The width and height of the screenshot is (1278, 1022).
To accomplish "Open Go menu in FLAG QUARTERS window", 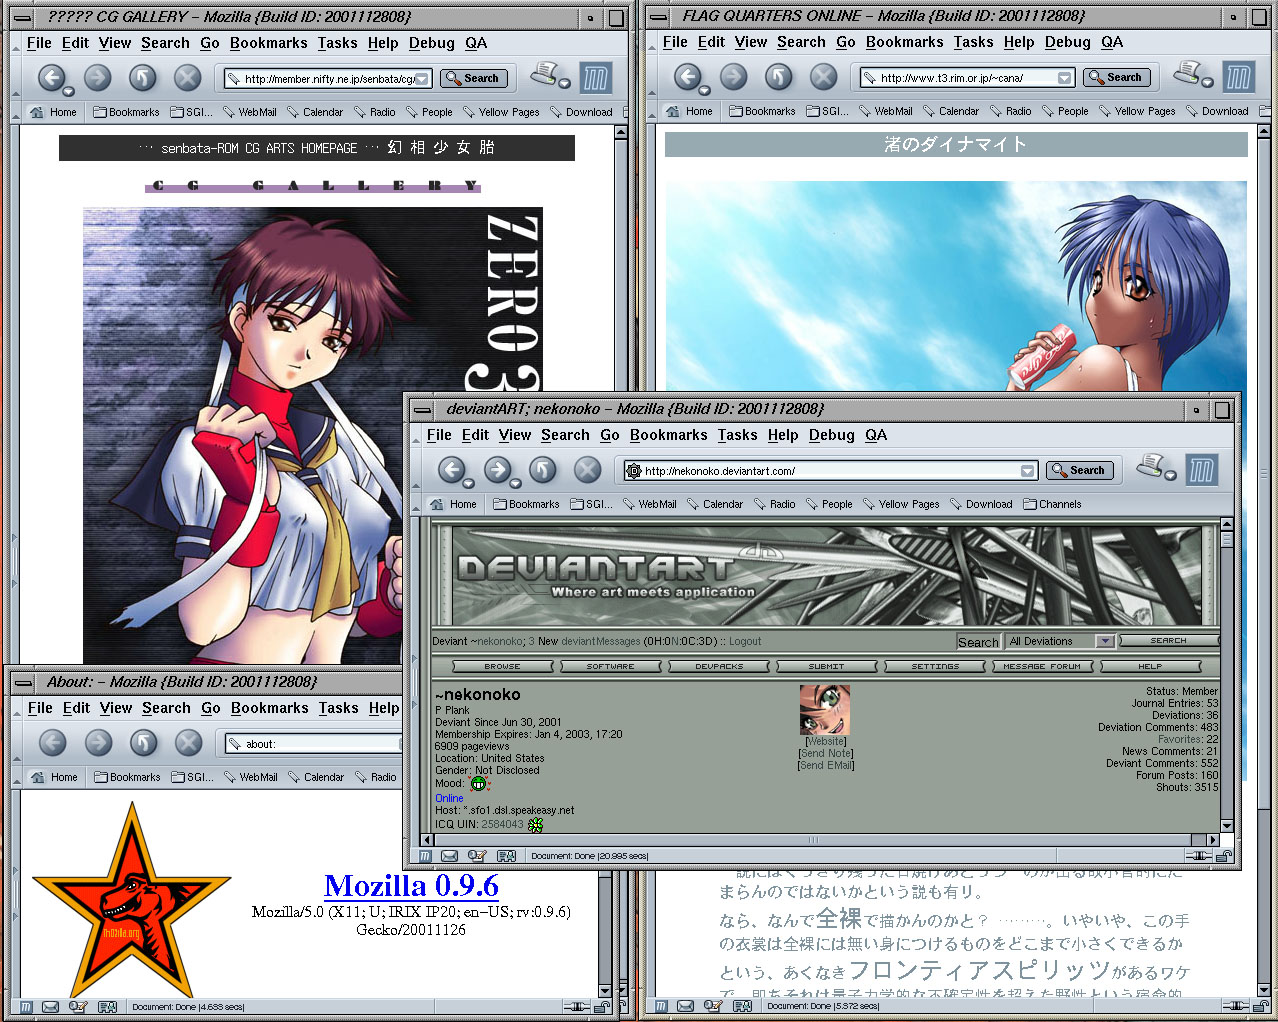I will point(846,42).
